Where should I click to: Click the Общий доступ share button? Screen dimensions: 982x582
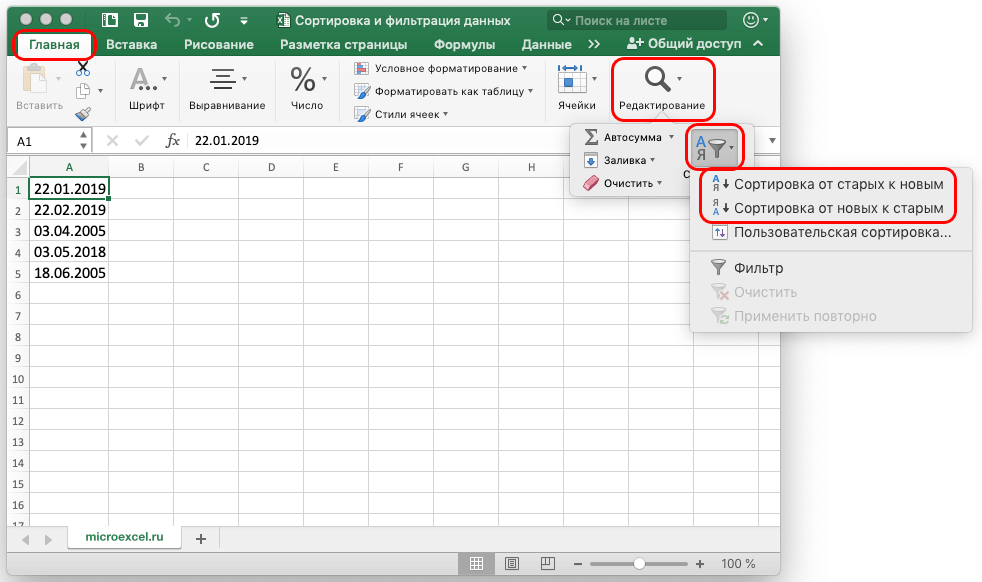[683, 44]
